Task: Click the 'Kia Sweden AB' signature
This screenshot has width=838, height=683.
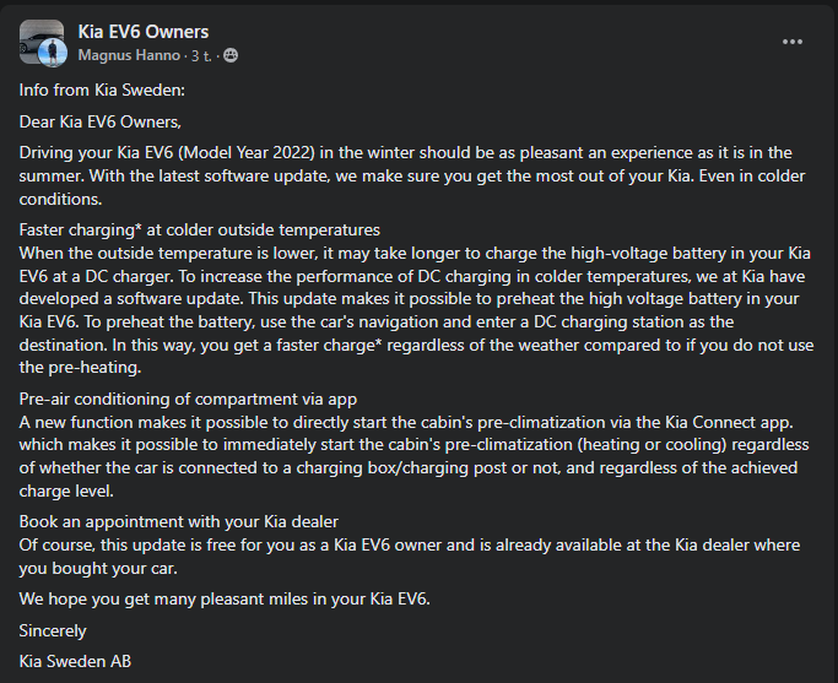Action: click(x=75, y=662)
